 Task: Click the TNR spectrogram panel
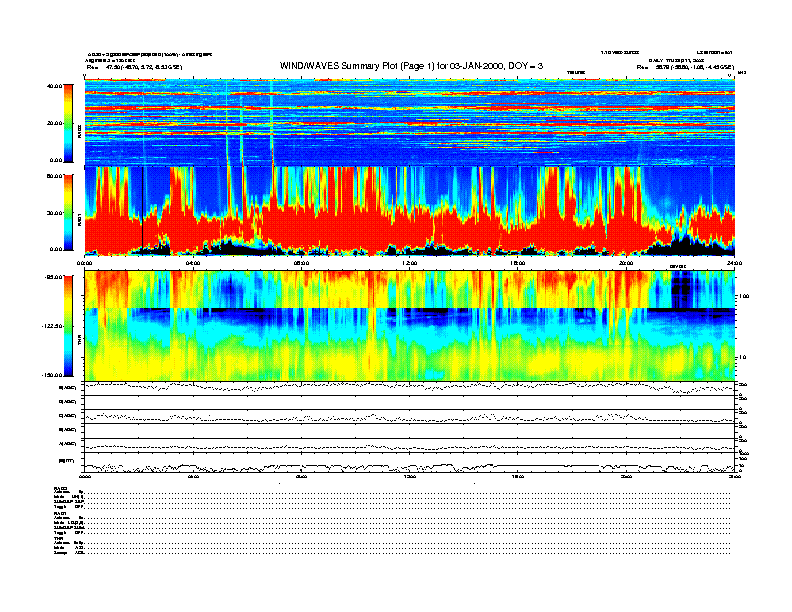pyautogui.click(x=409, y=326)
